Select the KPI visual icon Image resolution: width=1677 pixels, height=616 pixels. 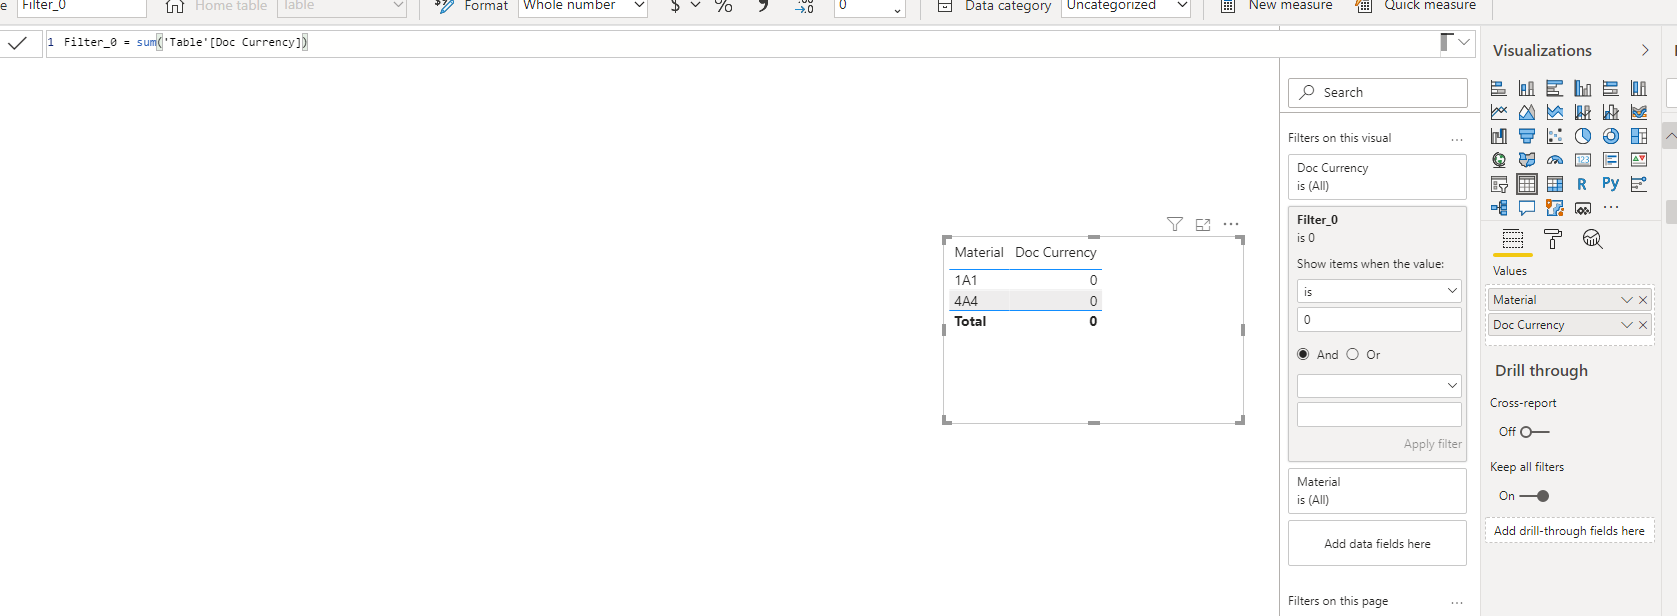pos(1638,160)
